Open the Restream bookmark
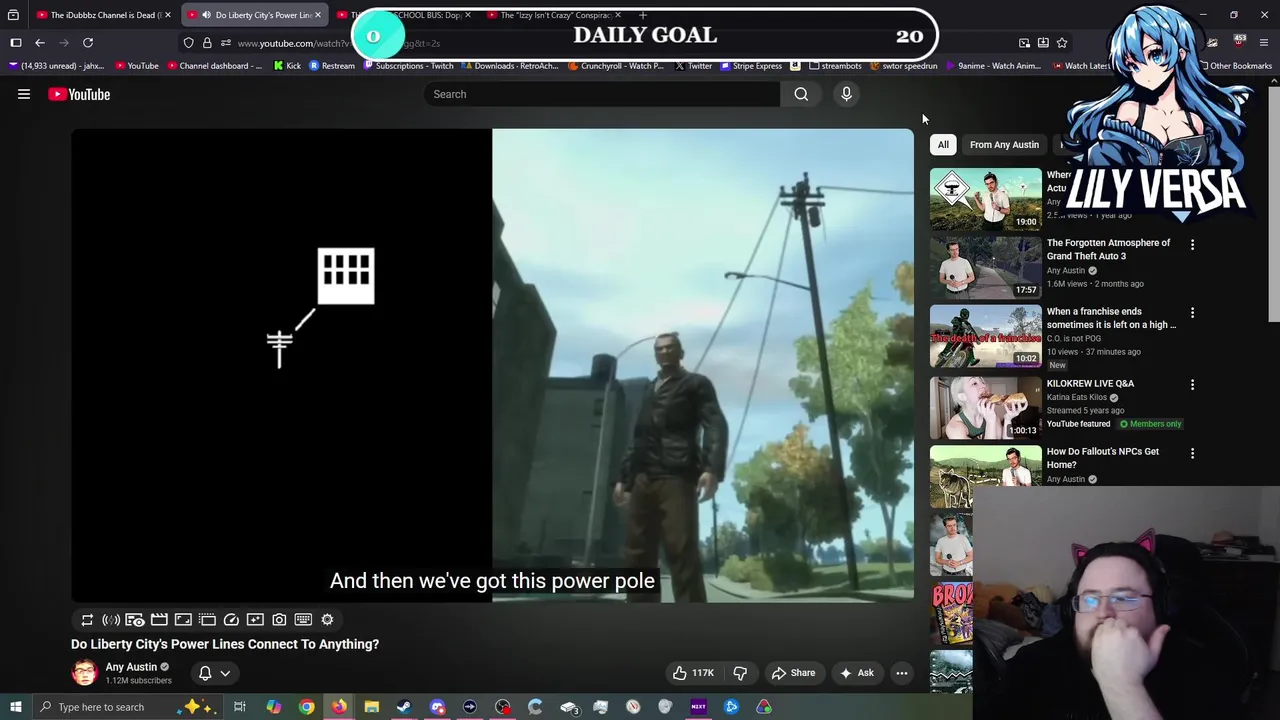This screenshot has height=720, width=1280. tap(331, 66)
